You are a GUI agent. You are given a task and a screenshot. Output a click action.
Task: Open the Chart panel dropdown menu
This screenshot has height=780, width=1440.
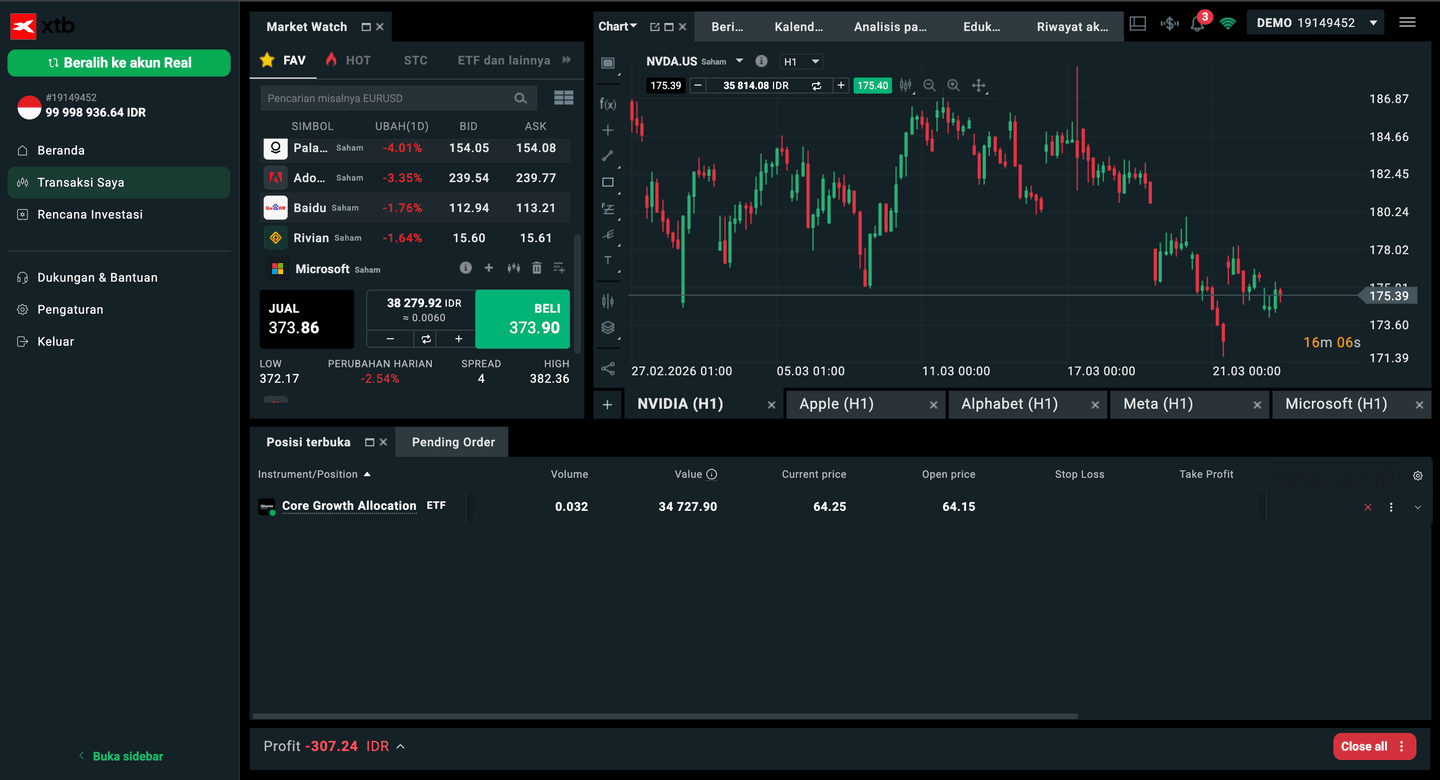(x=618, y=27)
